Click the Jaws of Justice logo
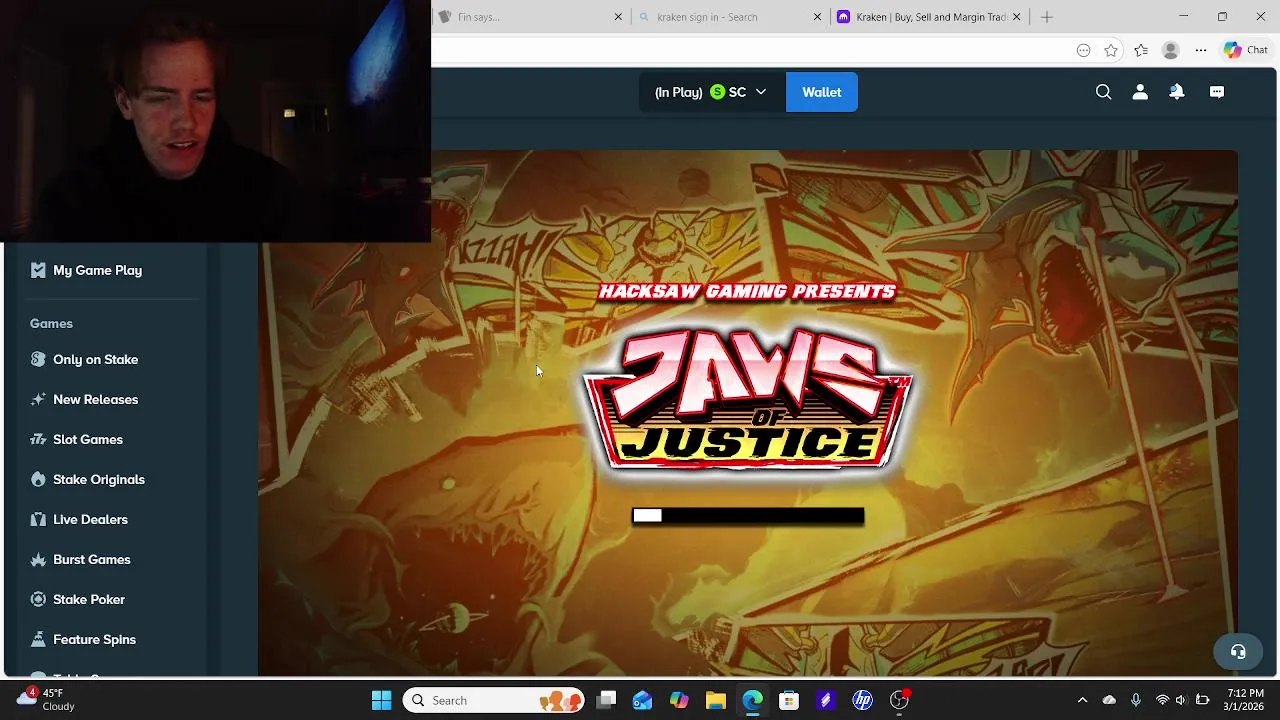 coord(747,398)
